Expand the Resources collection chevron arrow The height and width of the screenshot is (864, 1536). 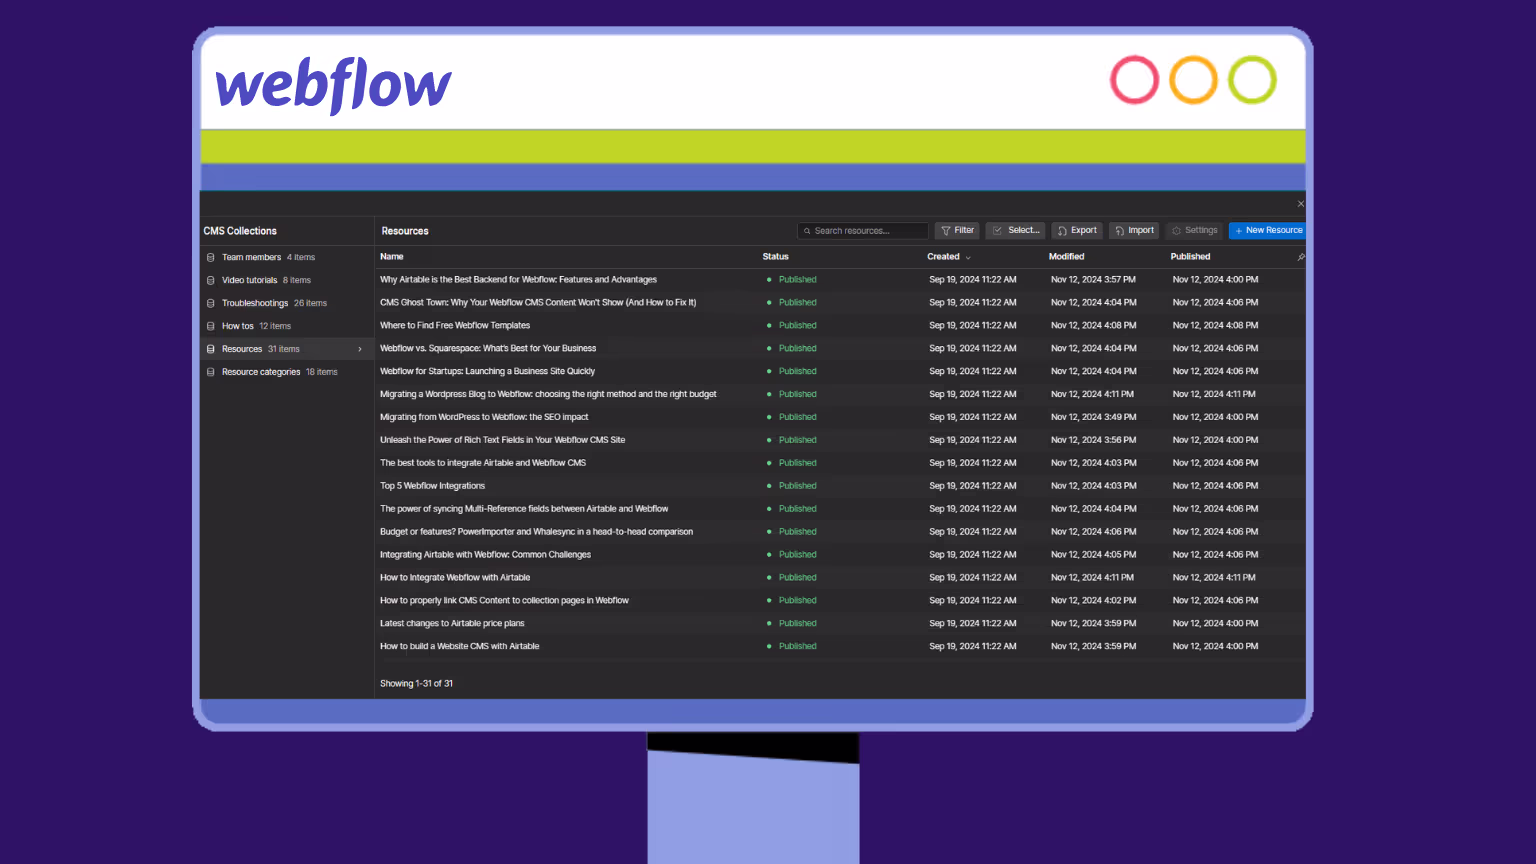pos(360,349)
